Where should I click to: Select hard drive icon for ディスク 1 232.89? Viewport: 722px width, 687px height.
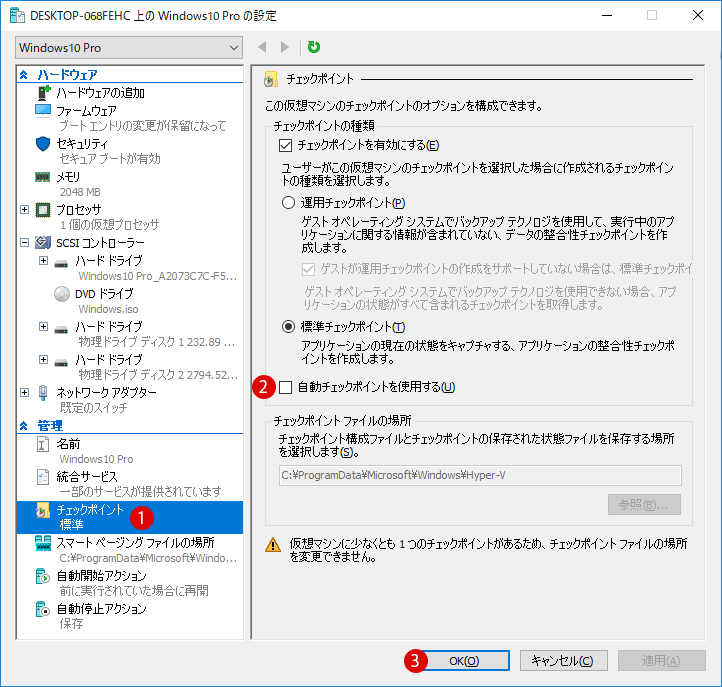61,330
